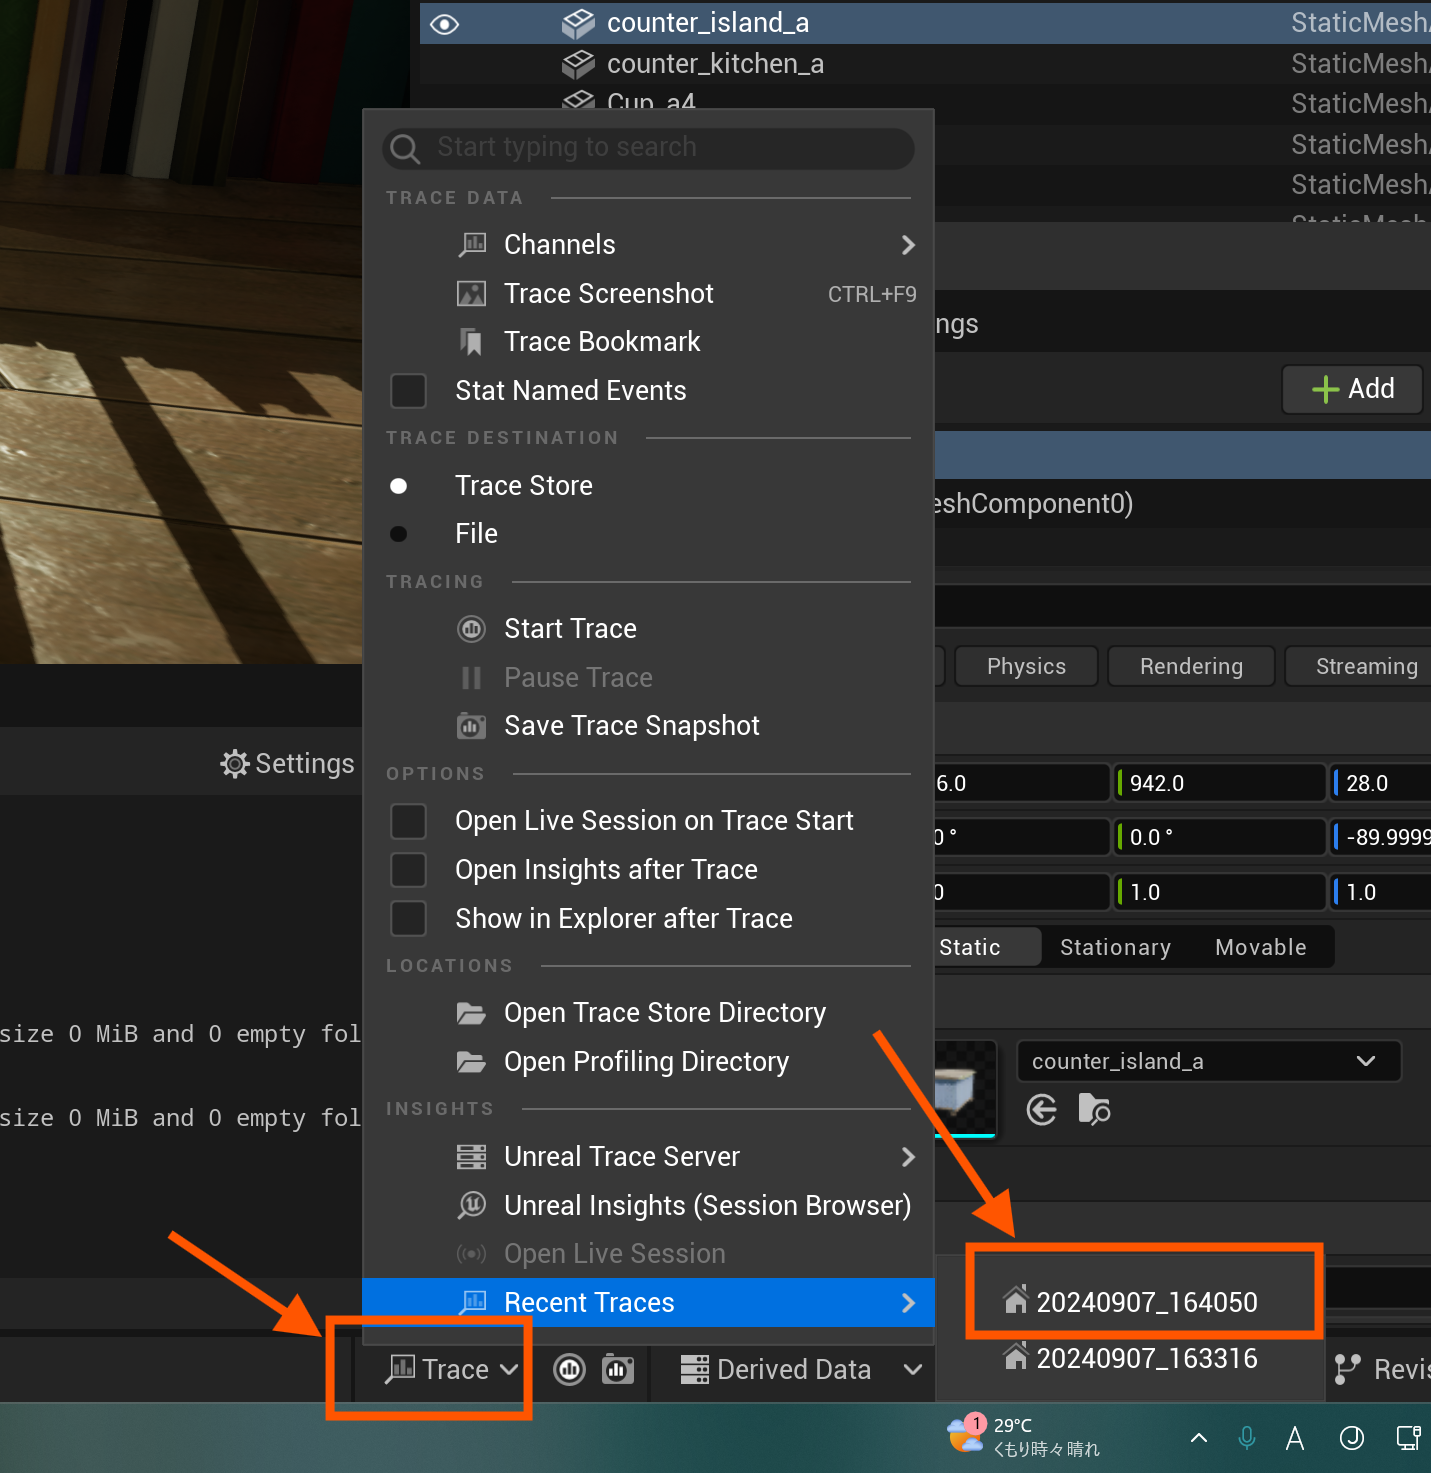Tick the Open Insights after Trace checkbox

tap(408, 870)
